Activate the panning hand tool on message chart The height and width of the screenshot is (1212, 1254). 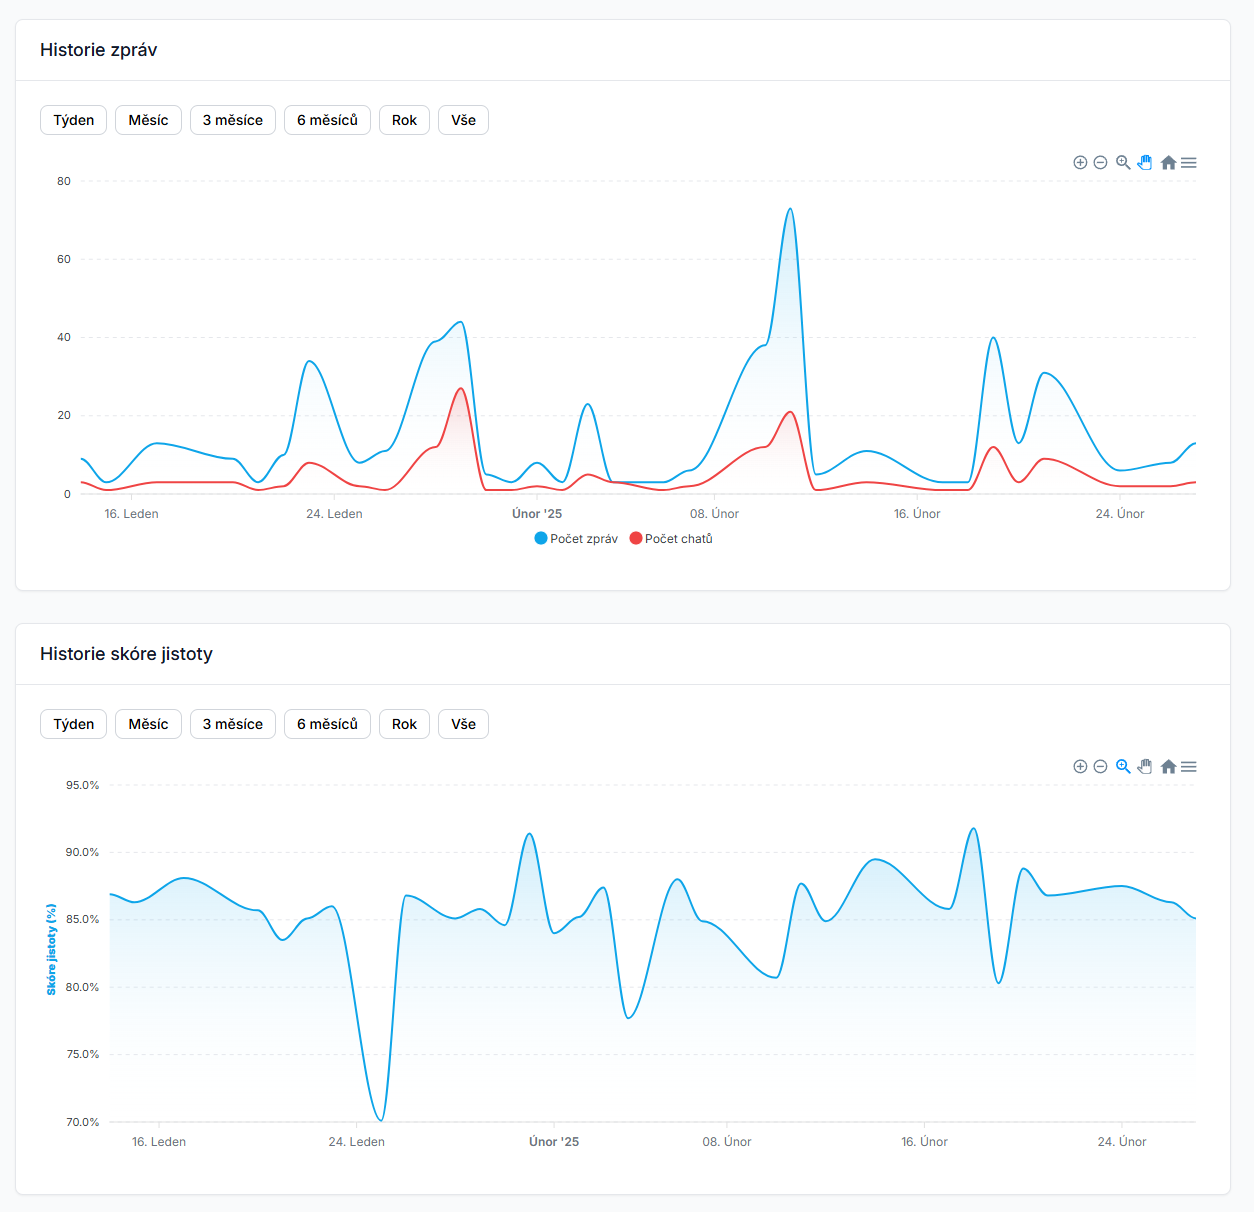click(1145, 162)
